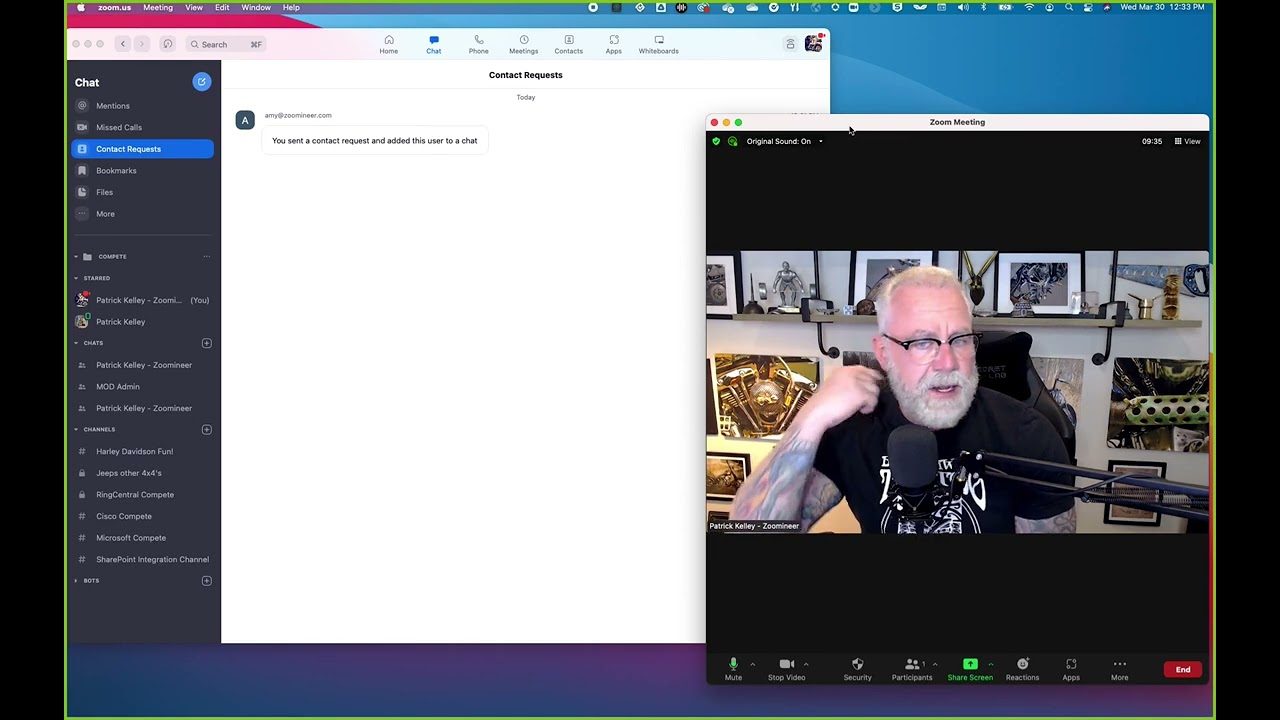Open the Window menu

[256, 7]
